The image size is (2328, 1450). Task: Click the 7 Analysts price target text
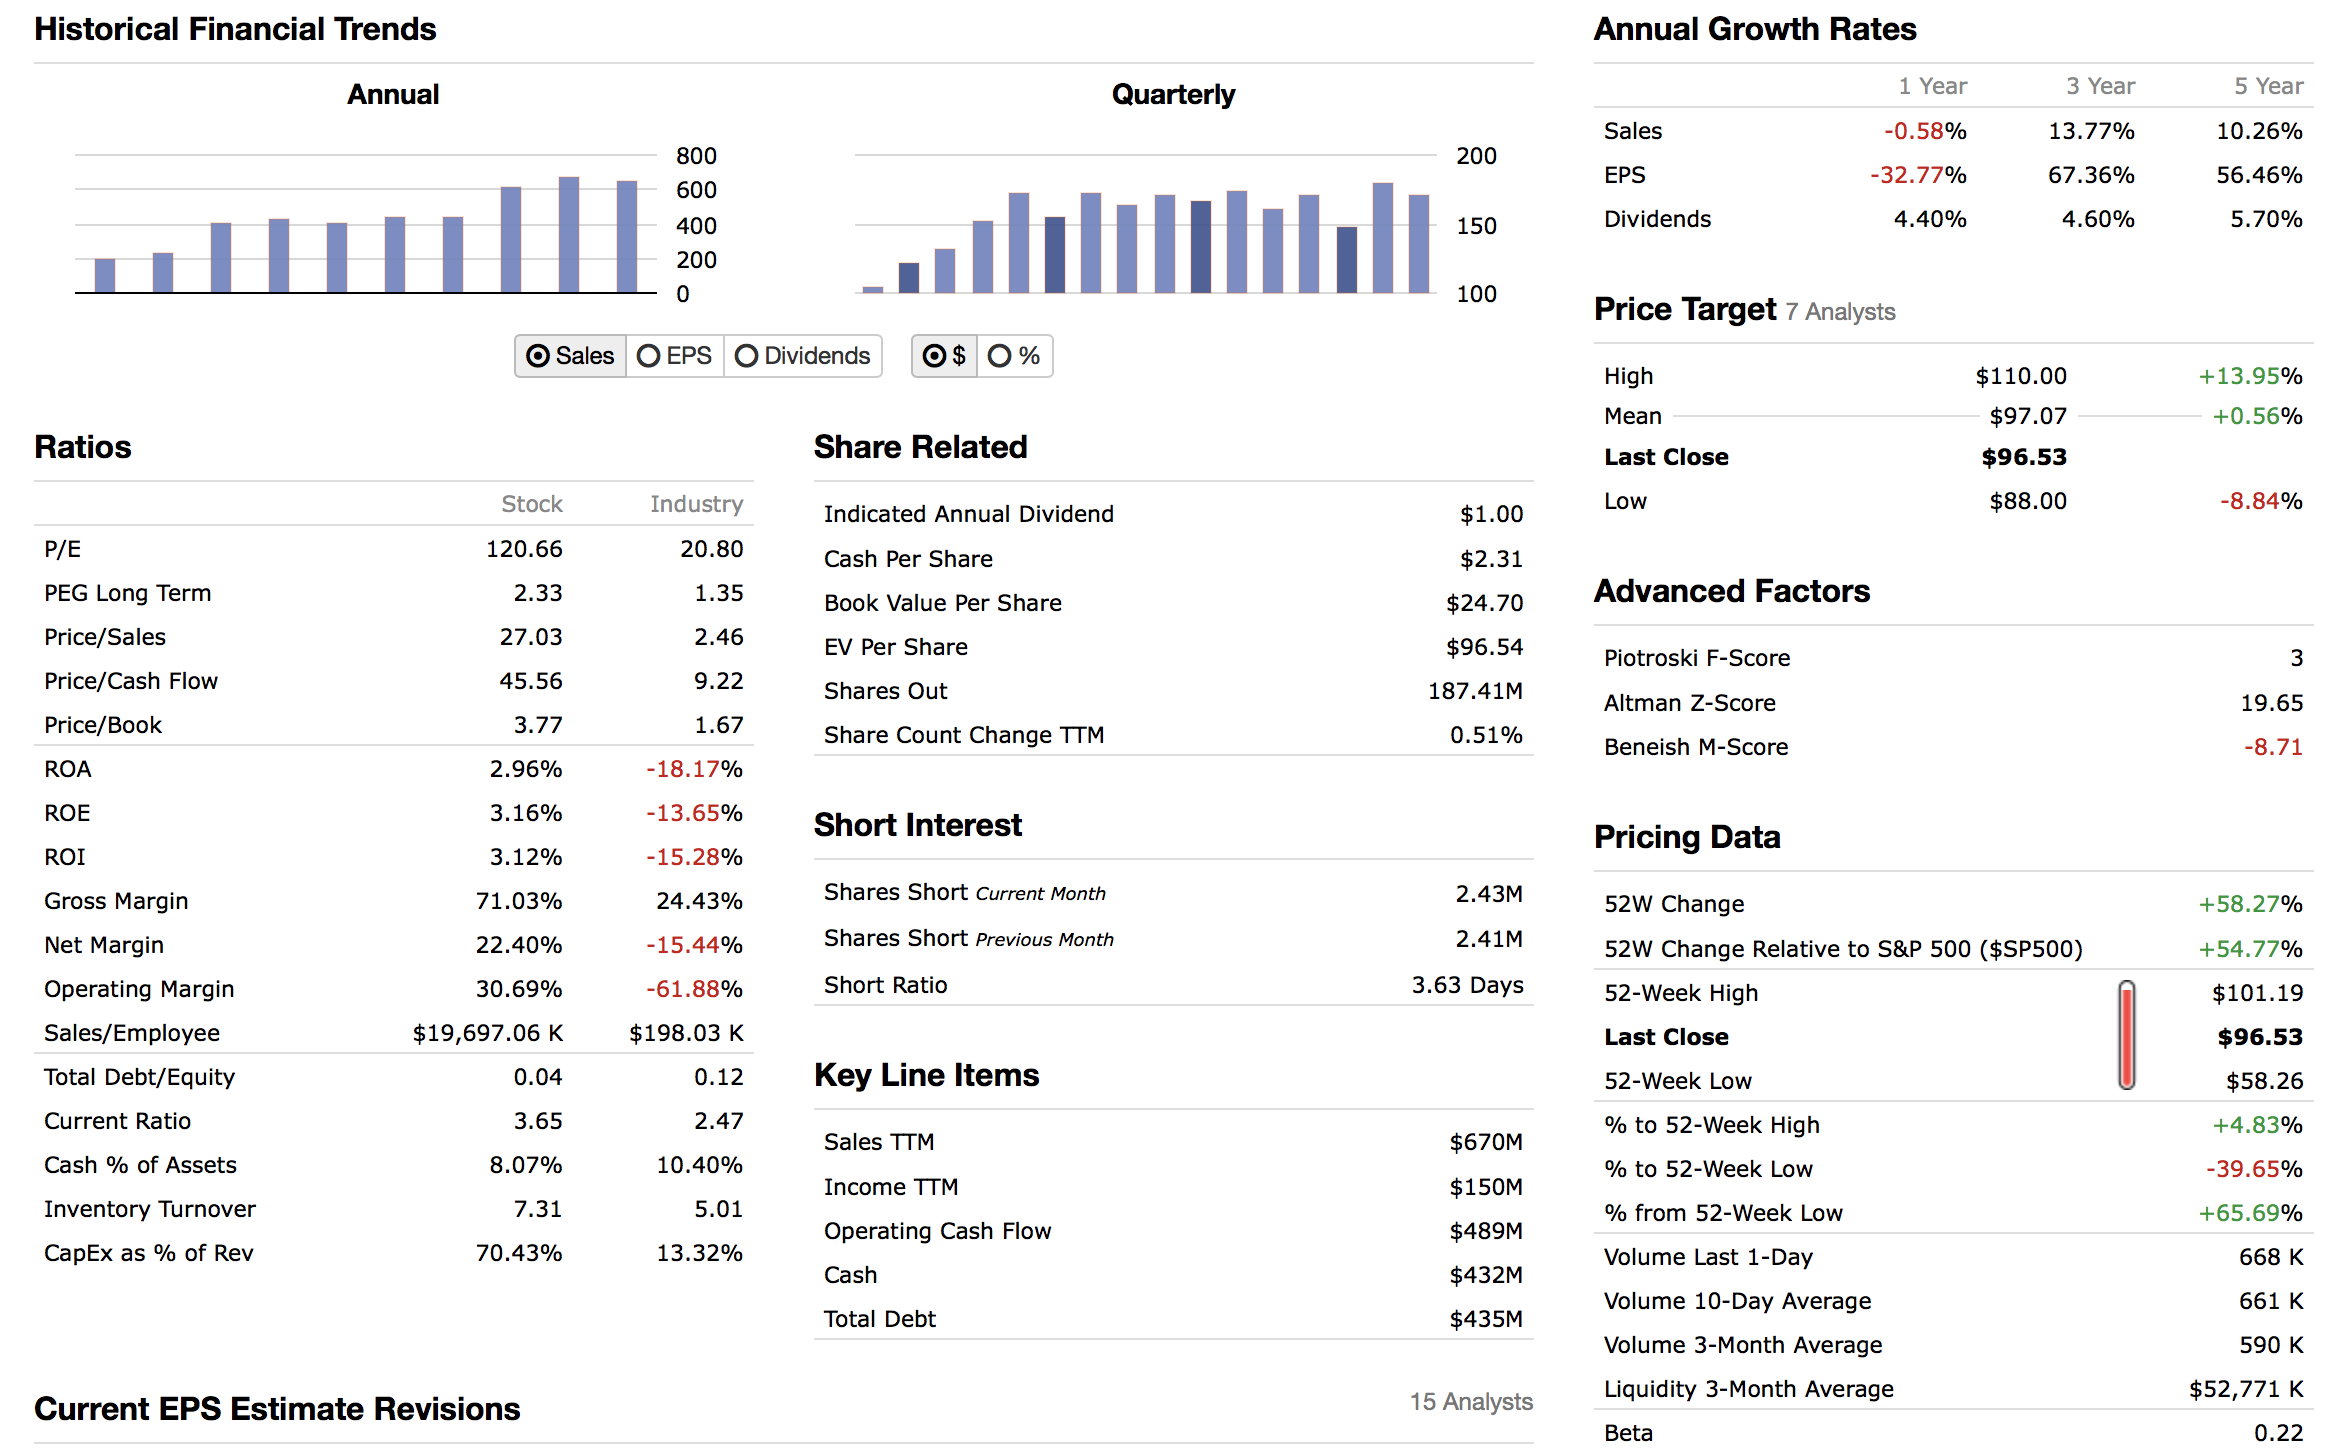coord(1840,312)
